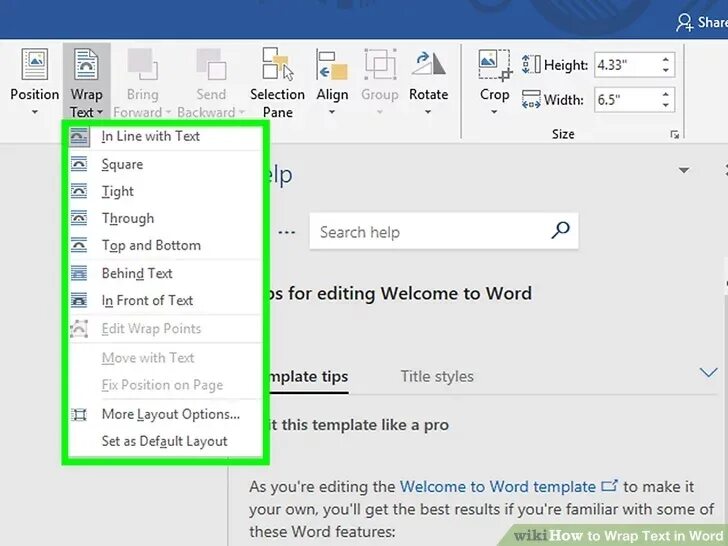Click the help pane ellipsis button
The height and width of the screenshot is (546, 728).
(286, 232)
